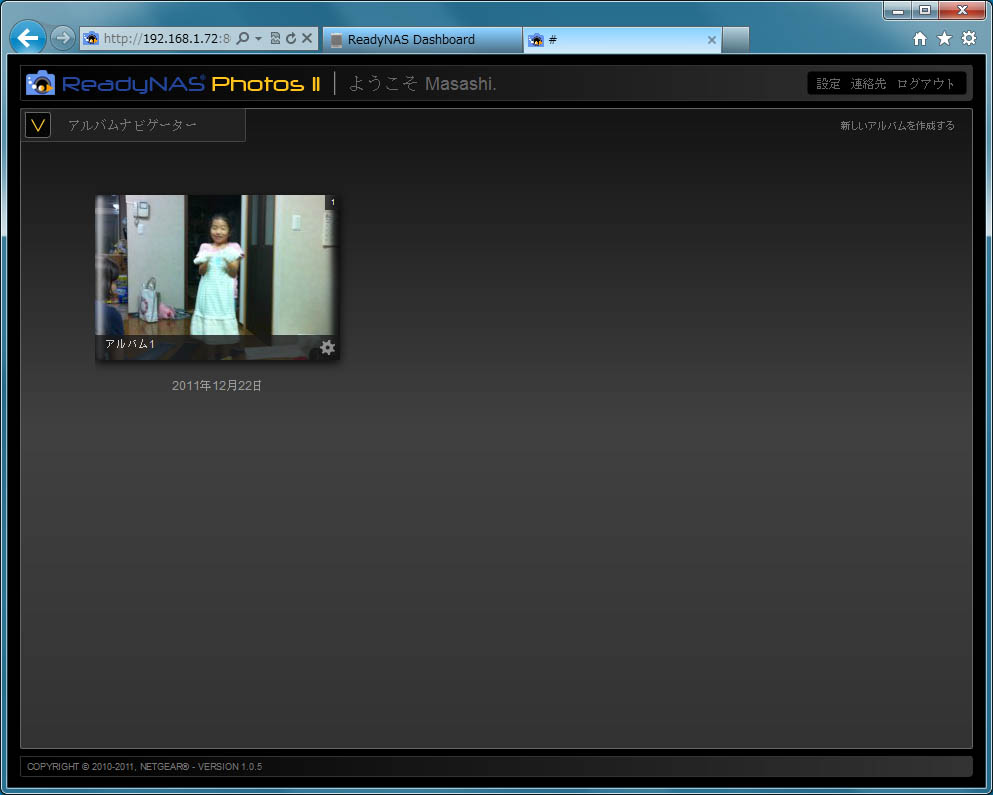Click the browser forward arrow button
The image size is (993, 795).
[x=62, y=39]
